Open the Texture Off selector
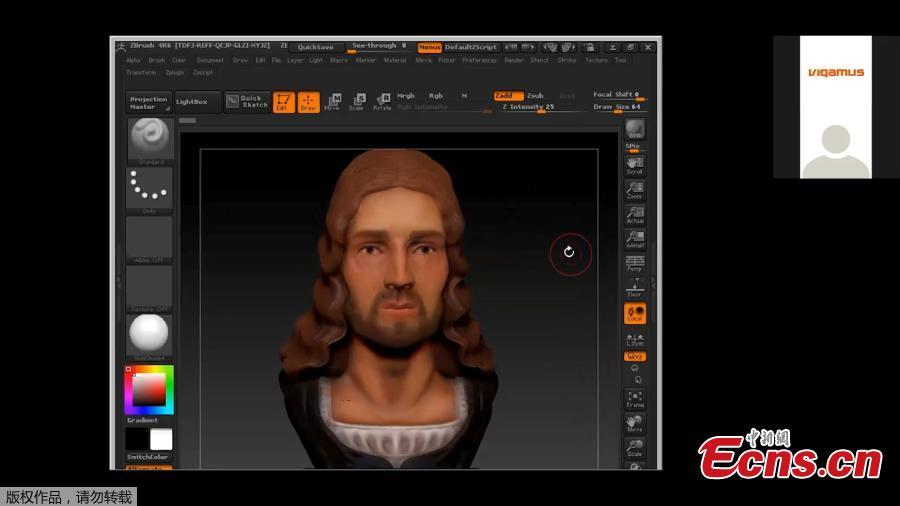The width and height of the screenshot is (900, 506). tap(149, 288)
